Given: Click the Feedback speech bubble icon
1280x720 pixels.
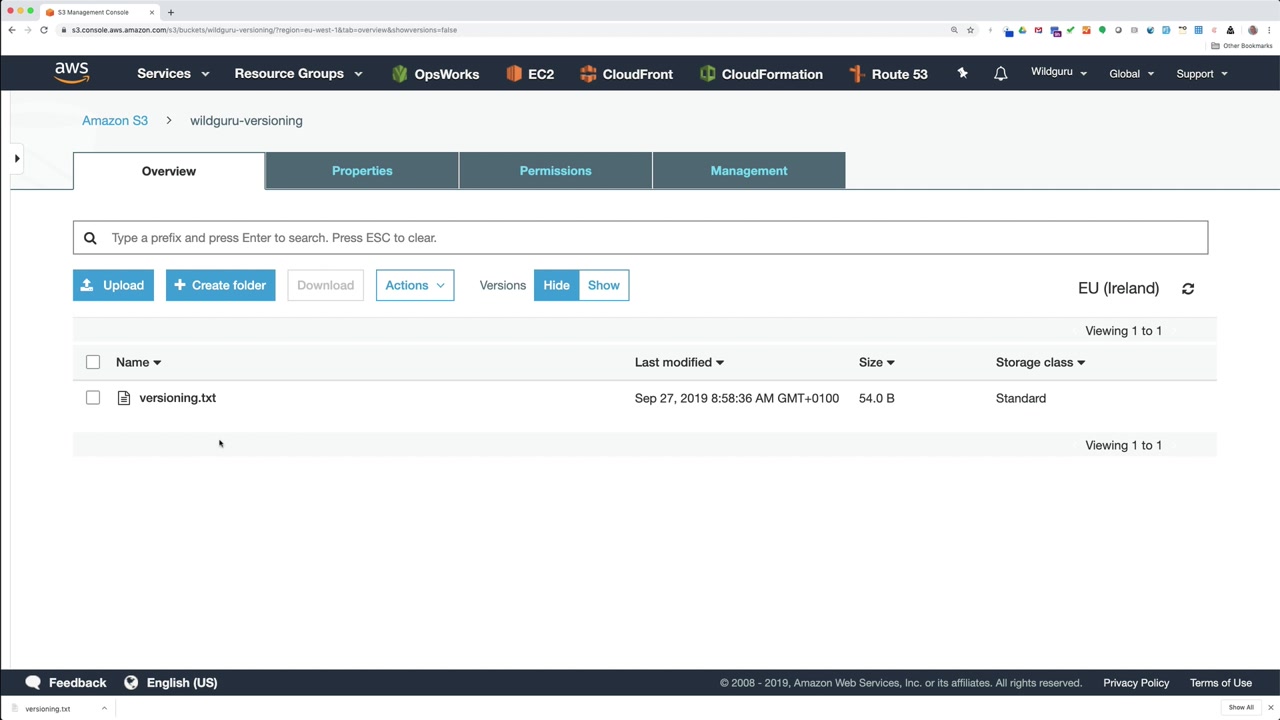Looking at the screenshot, I should tap(33, 682).
